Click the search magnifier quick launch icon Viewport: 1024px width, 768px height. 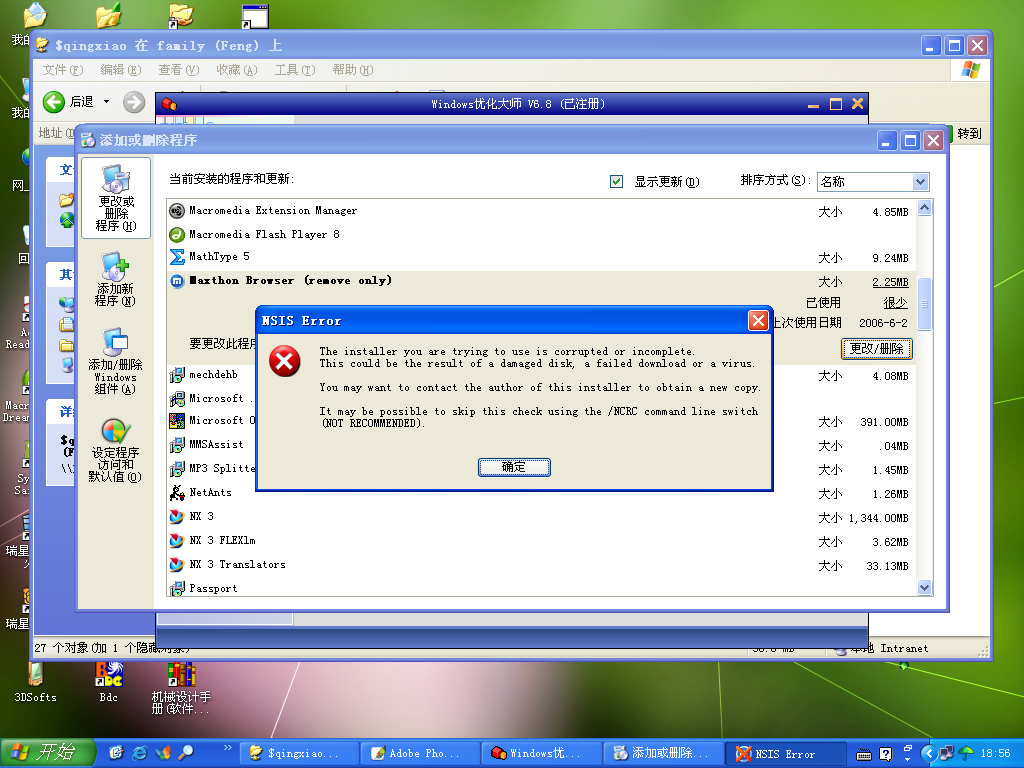point(186,753)
